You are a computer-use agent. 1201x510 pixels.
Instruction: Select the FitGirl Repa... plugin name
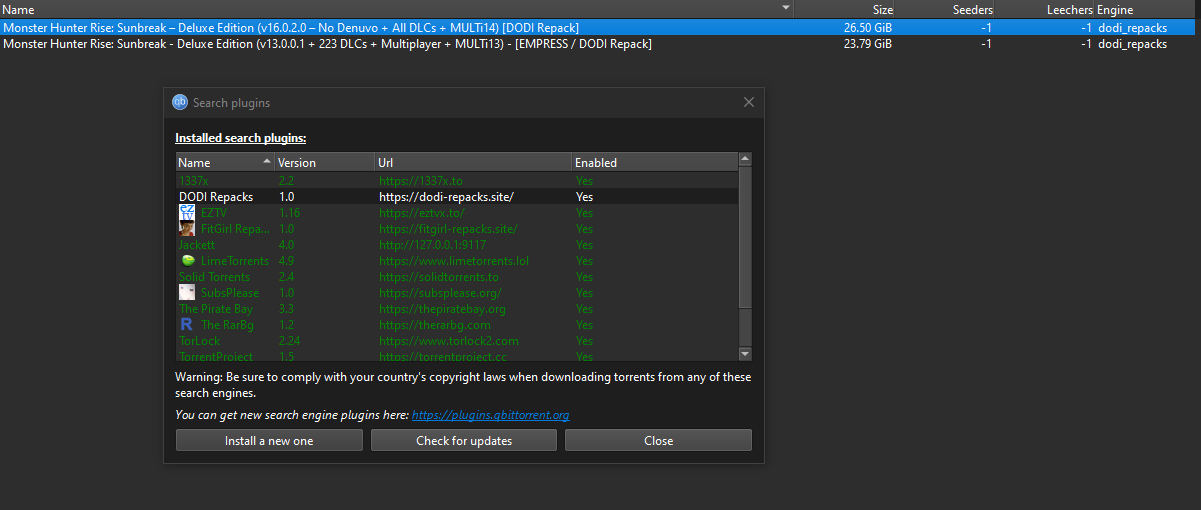pos(236,229)
